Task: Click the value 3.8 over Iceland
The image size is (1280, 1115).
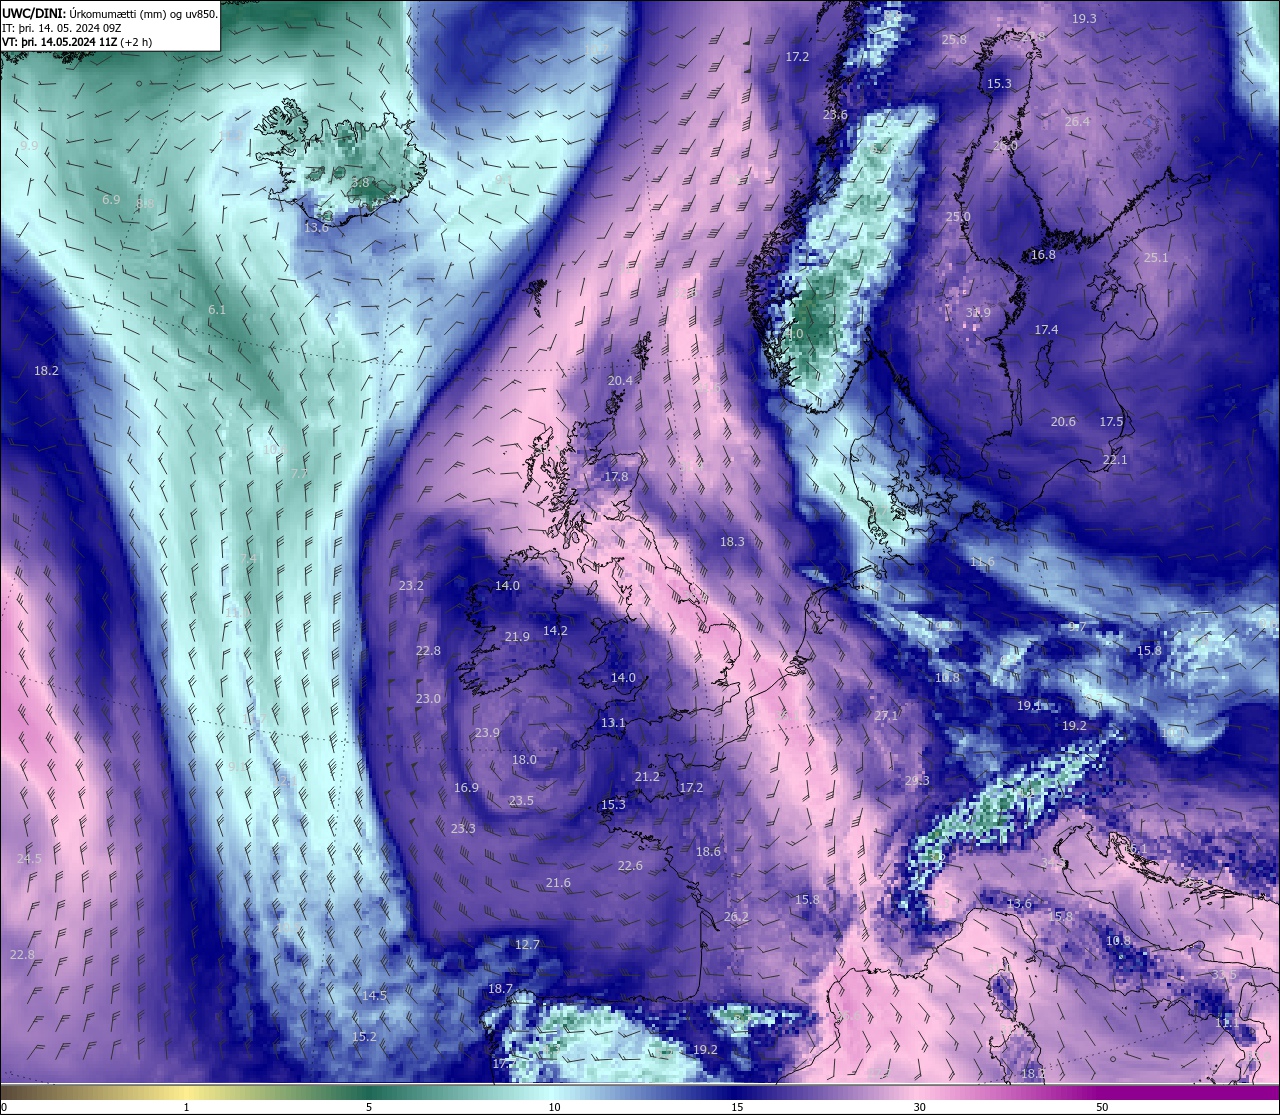Action: (361, 183)
